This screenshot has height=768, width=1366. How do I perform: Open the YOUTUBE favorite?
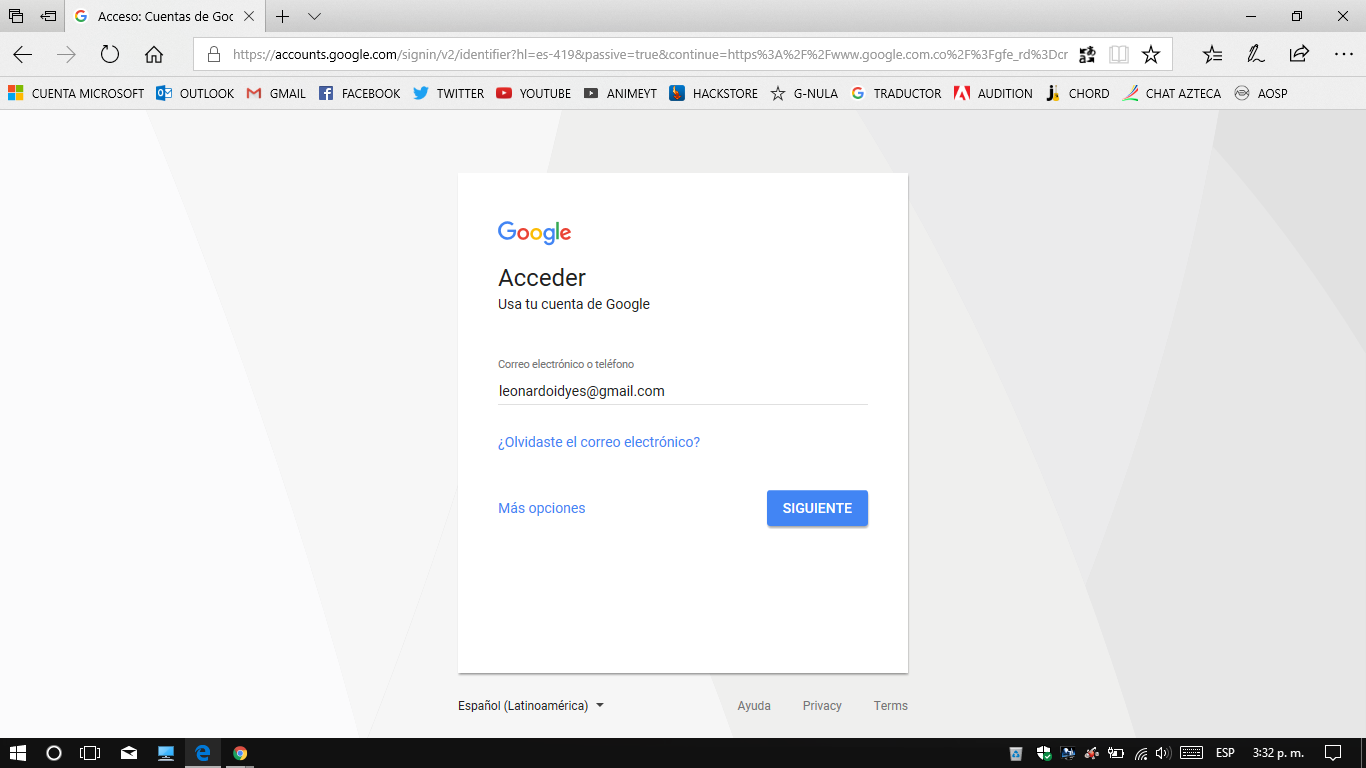(x=533, y=93)
